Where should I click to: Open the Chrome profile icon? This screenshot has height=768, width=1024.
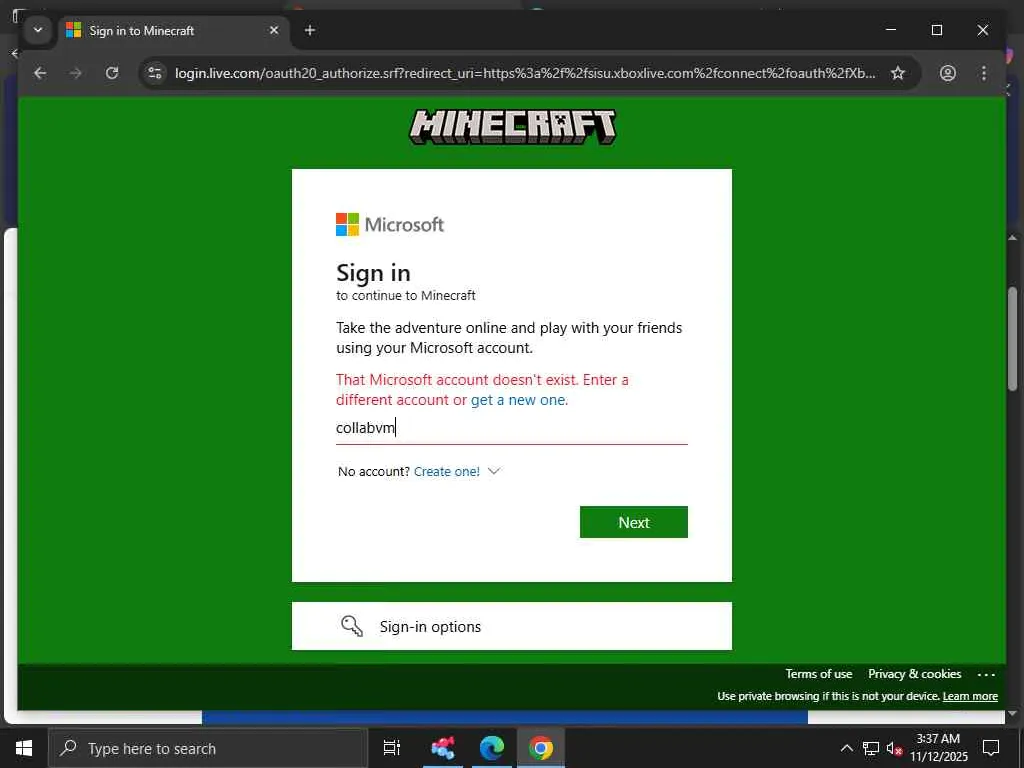(948, 73)
